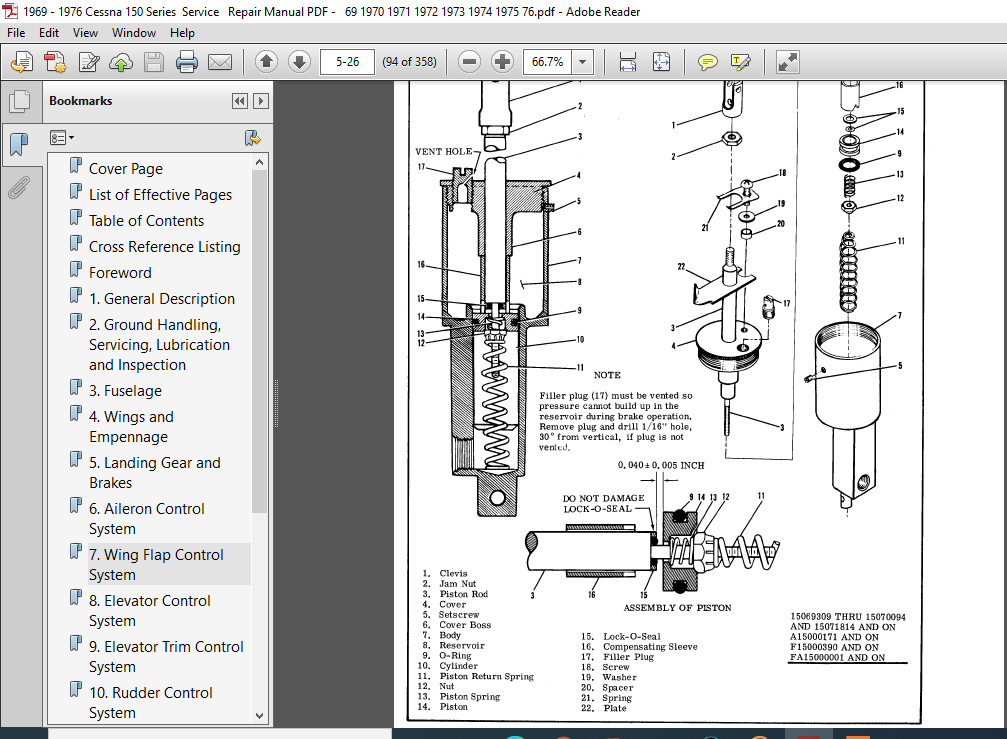
Task: Open the Cross Reference Listing bookmark
Action: (x=165, y=247)
